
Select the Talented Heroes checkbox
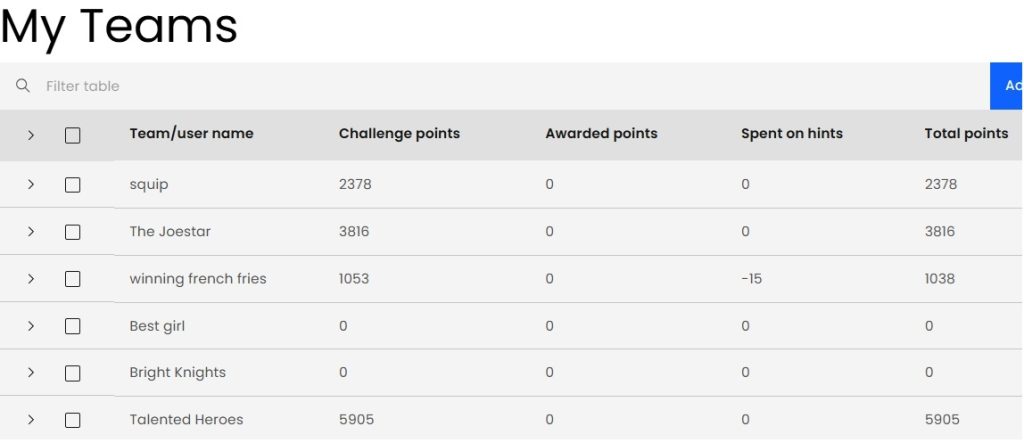(x=73, y=420)
